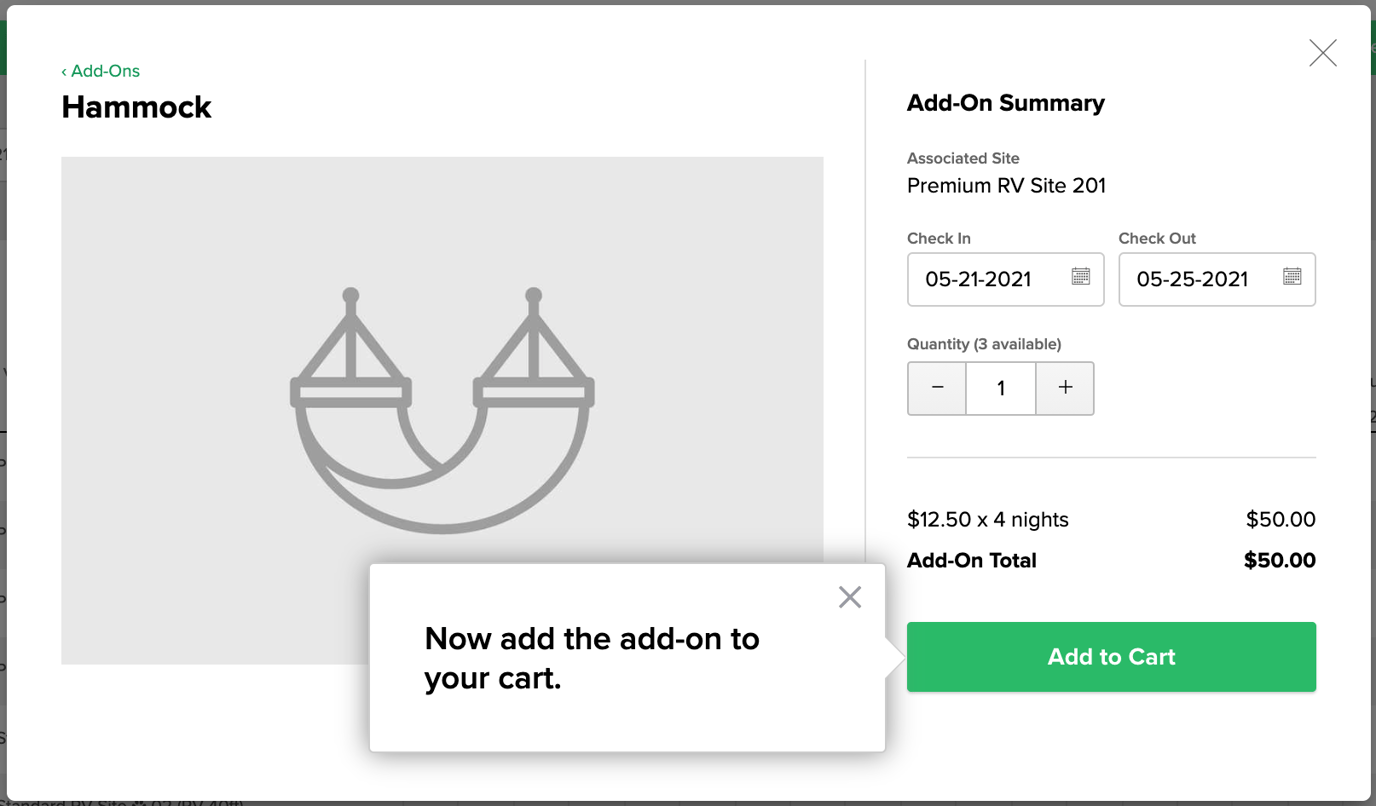The image size is (1376, 806).
Task: Click the Premium RV Site 201 label
Action: click(x=1005, y=185)
